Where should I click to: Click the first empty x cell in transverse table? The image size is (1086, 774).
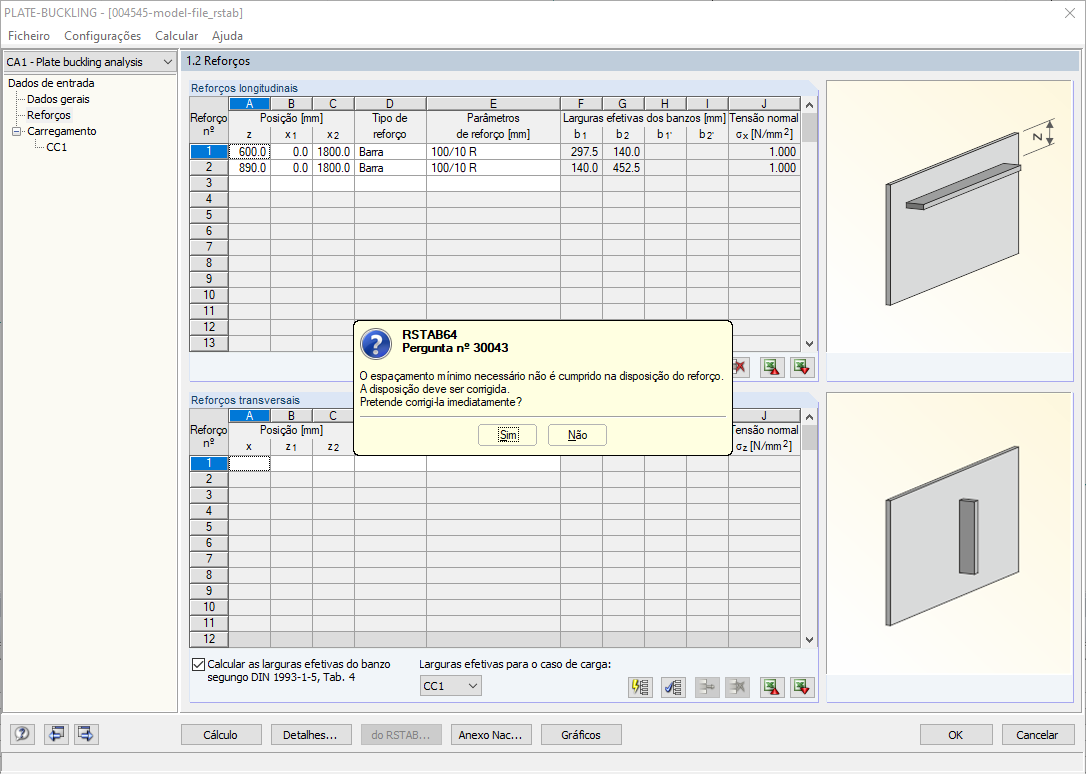pos(249,463)
